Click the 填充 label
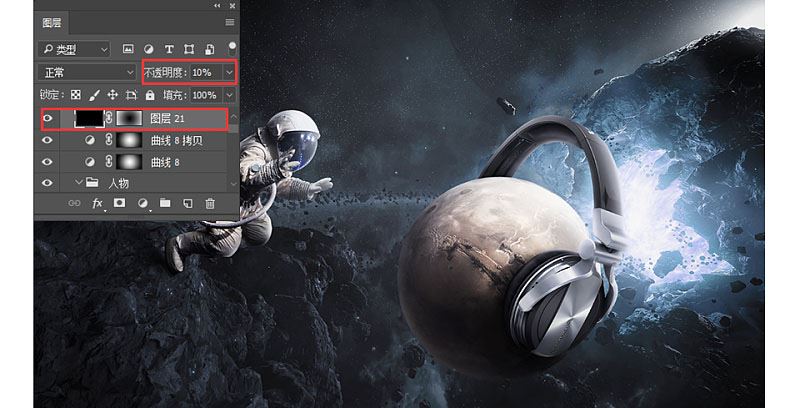This screenshot has width=800, height=408. (175, 95)
